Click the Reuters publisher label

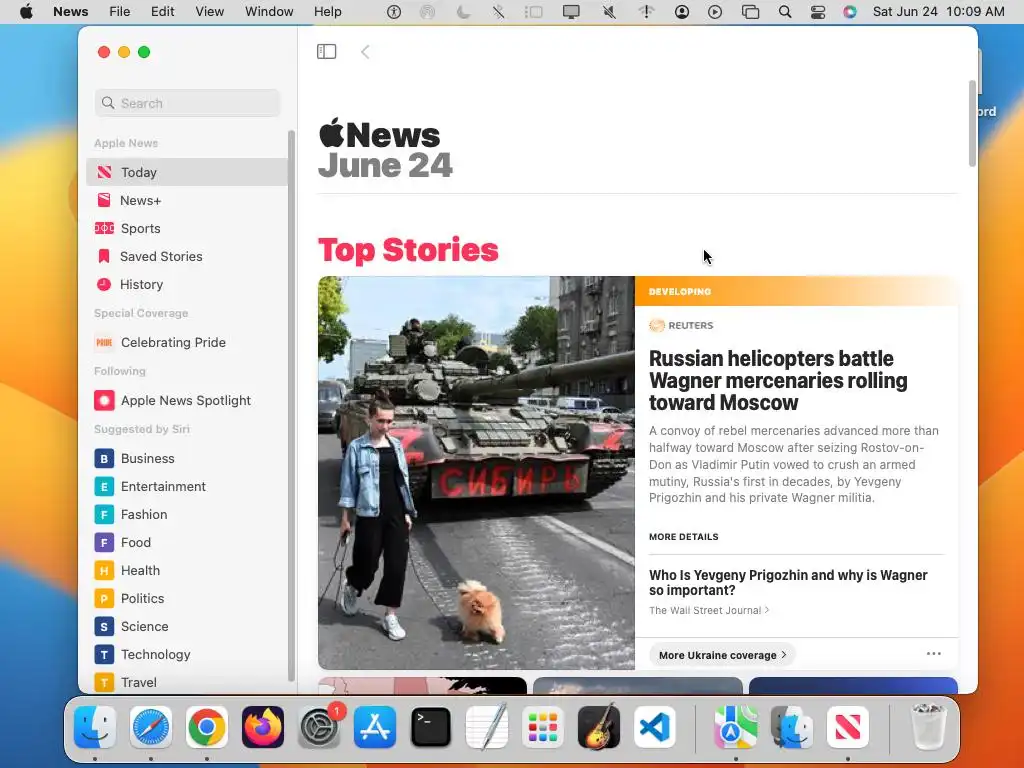click(x=681, y=325)
